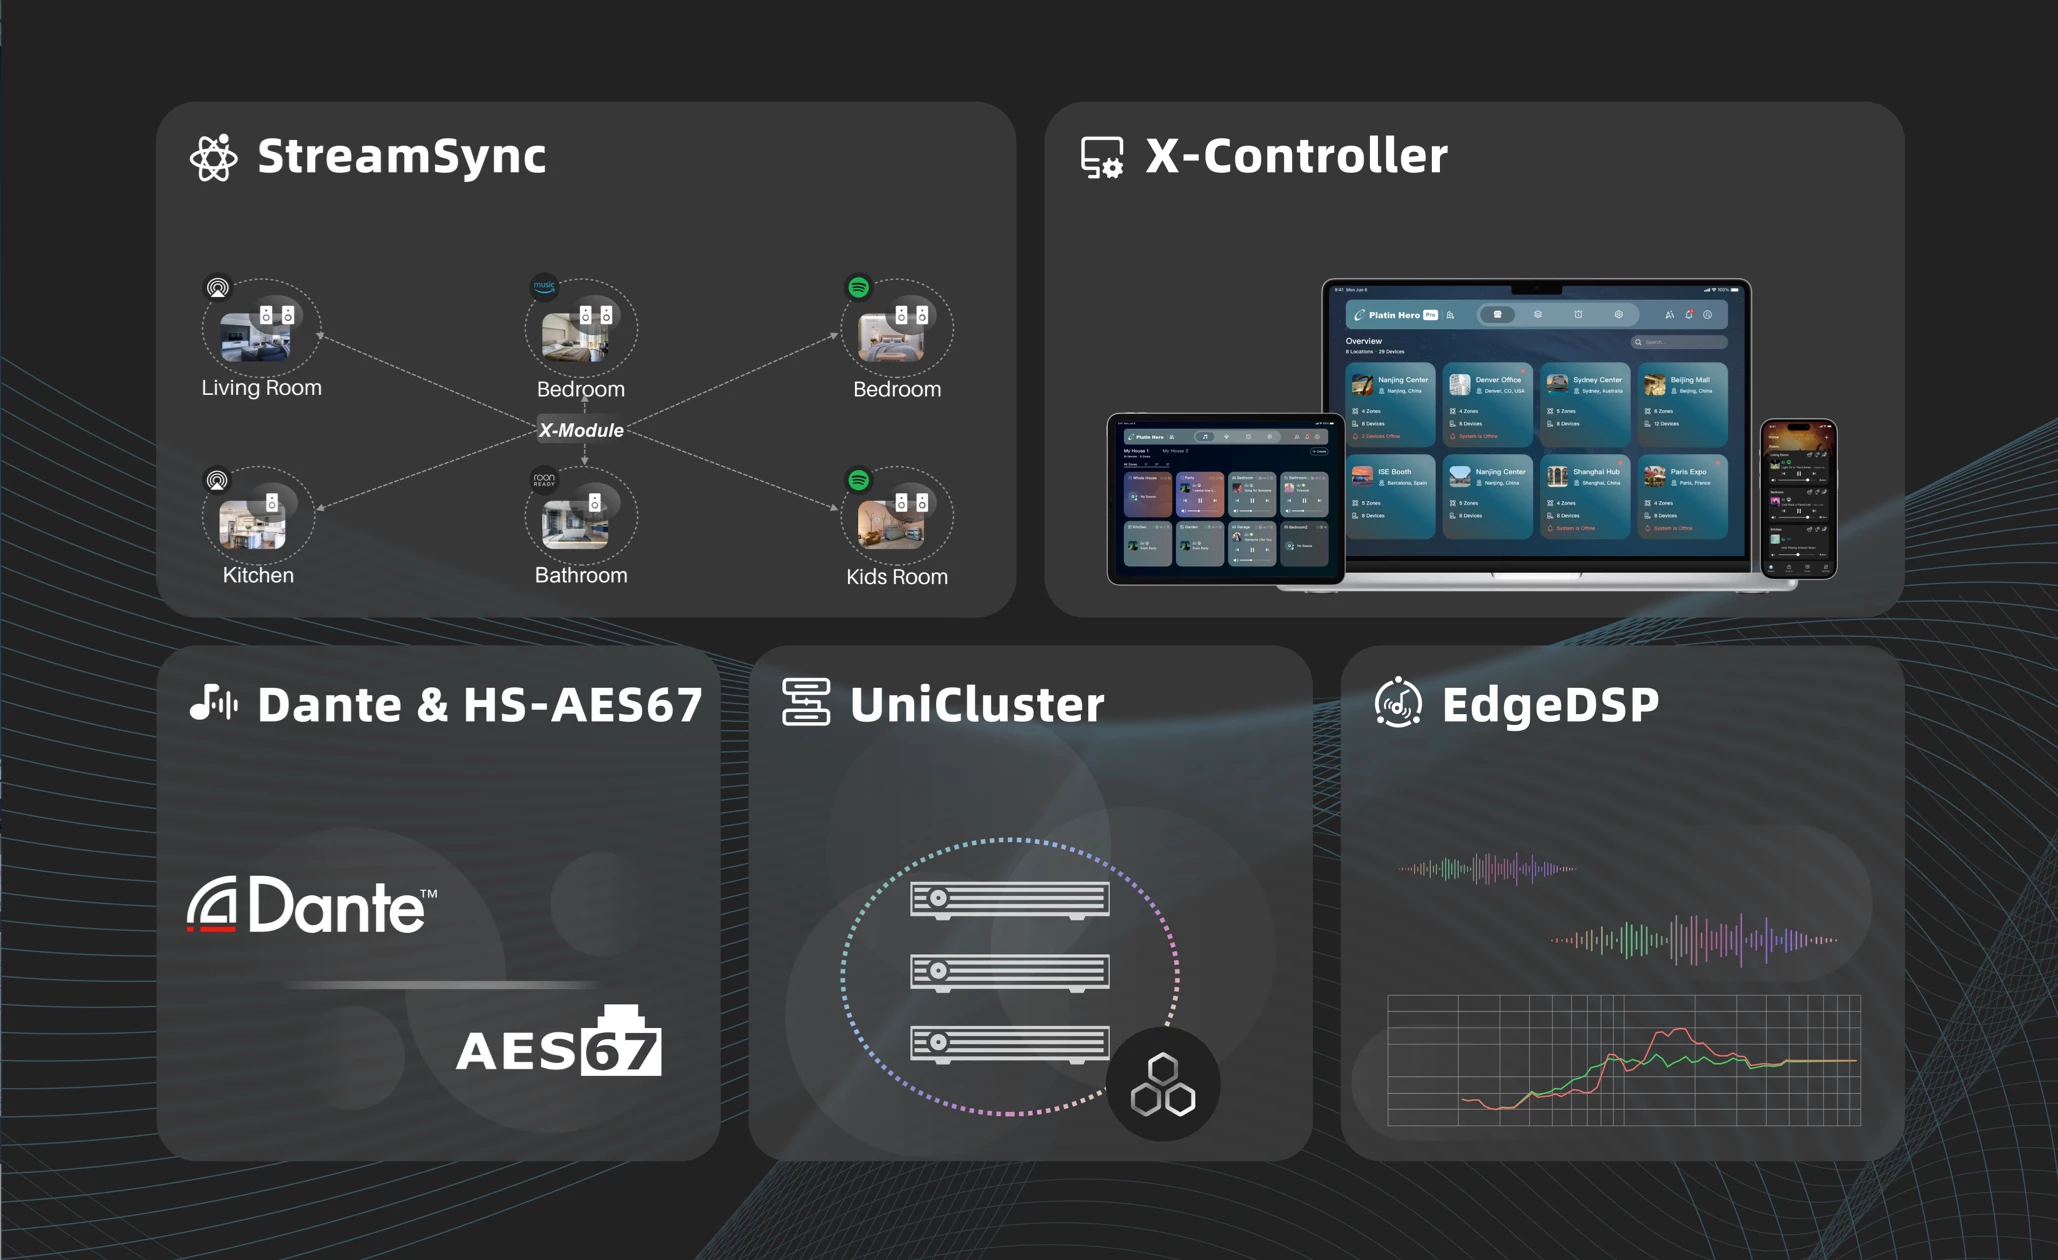Pause playback in tablet Party zone
Image resolution: width=2058 pixels, height=1260 pixels.
click(x=1200, y=501)
